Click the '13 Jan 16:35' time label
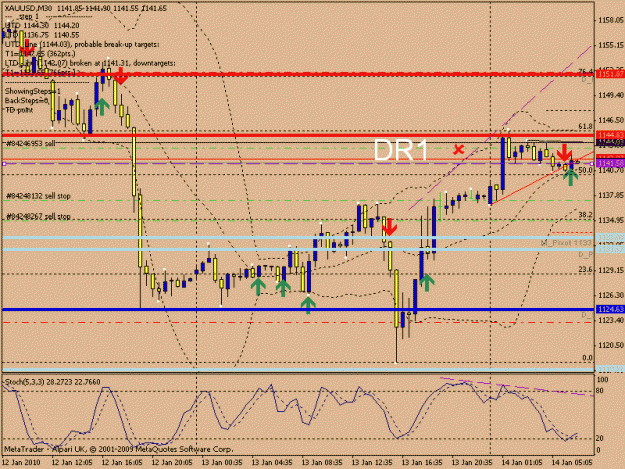This screenshot has width=625, height=469. (422, 462)
